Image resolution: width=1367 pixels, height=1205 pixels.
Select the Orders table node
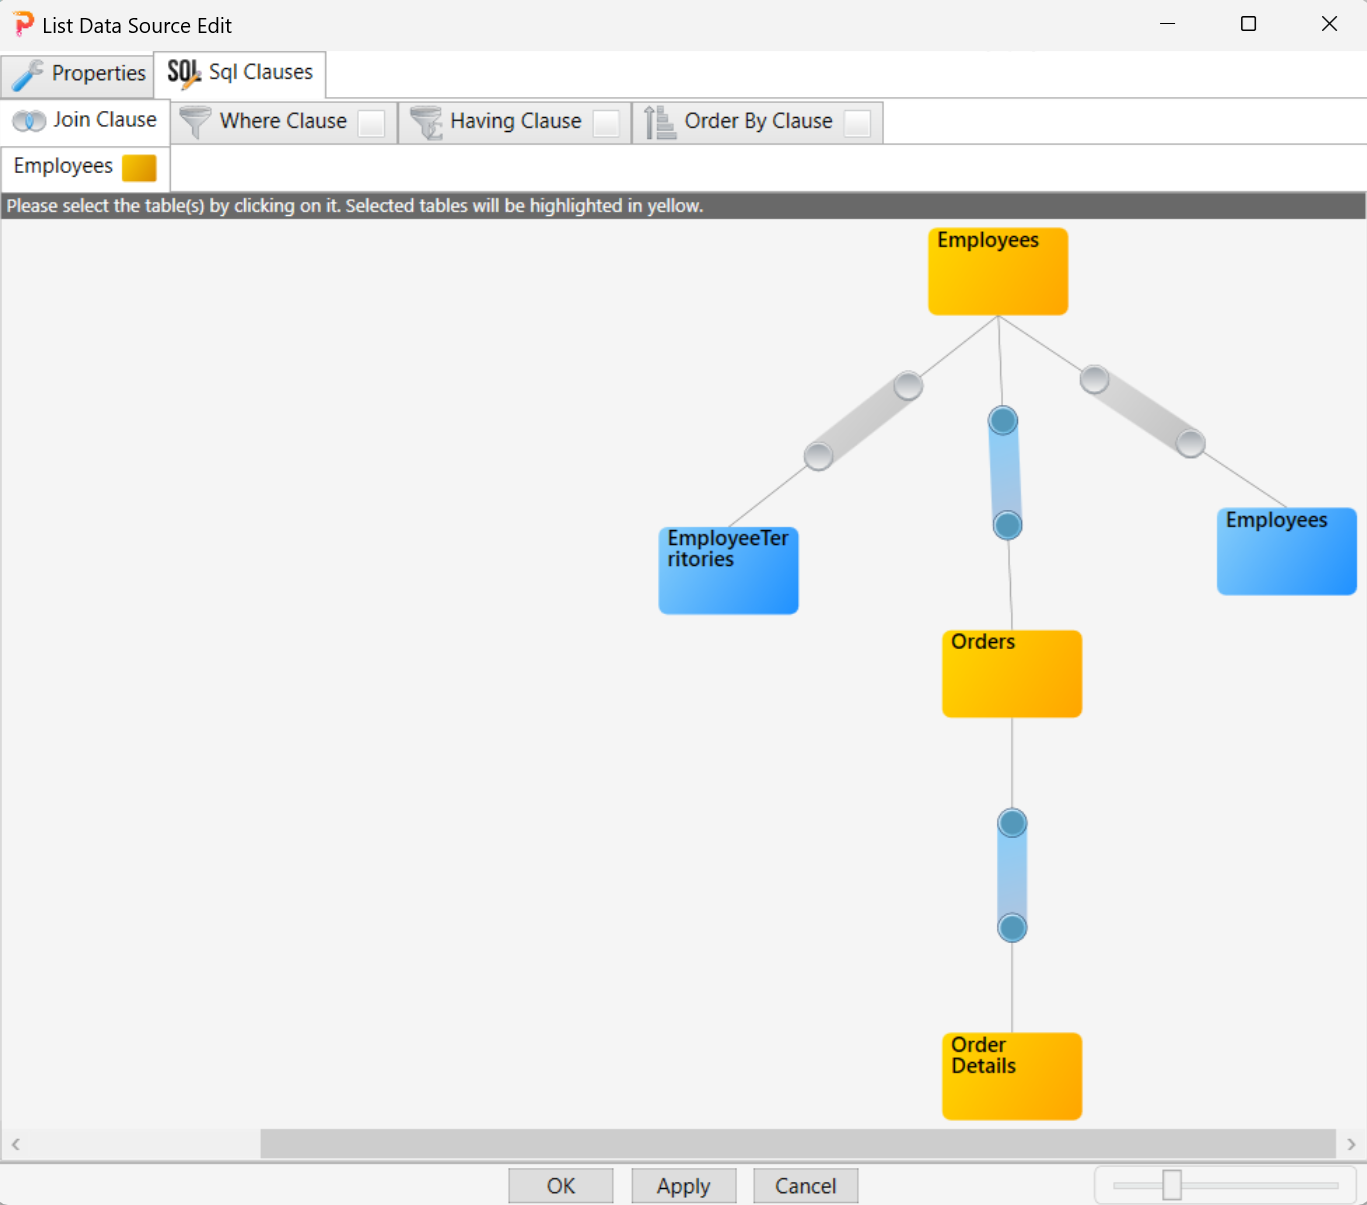pyautogui.click(x=1012, y=673)
